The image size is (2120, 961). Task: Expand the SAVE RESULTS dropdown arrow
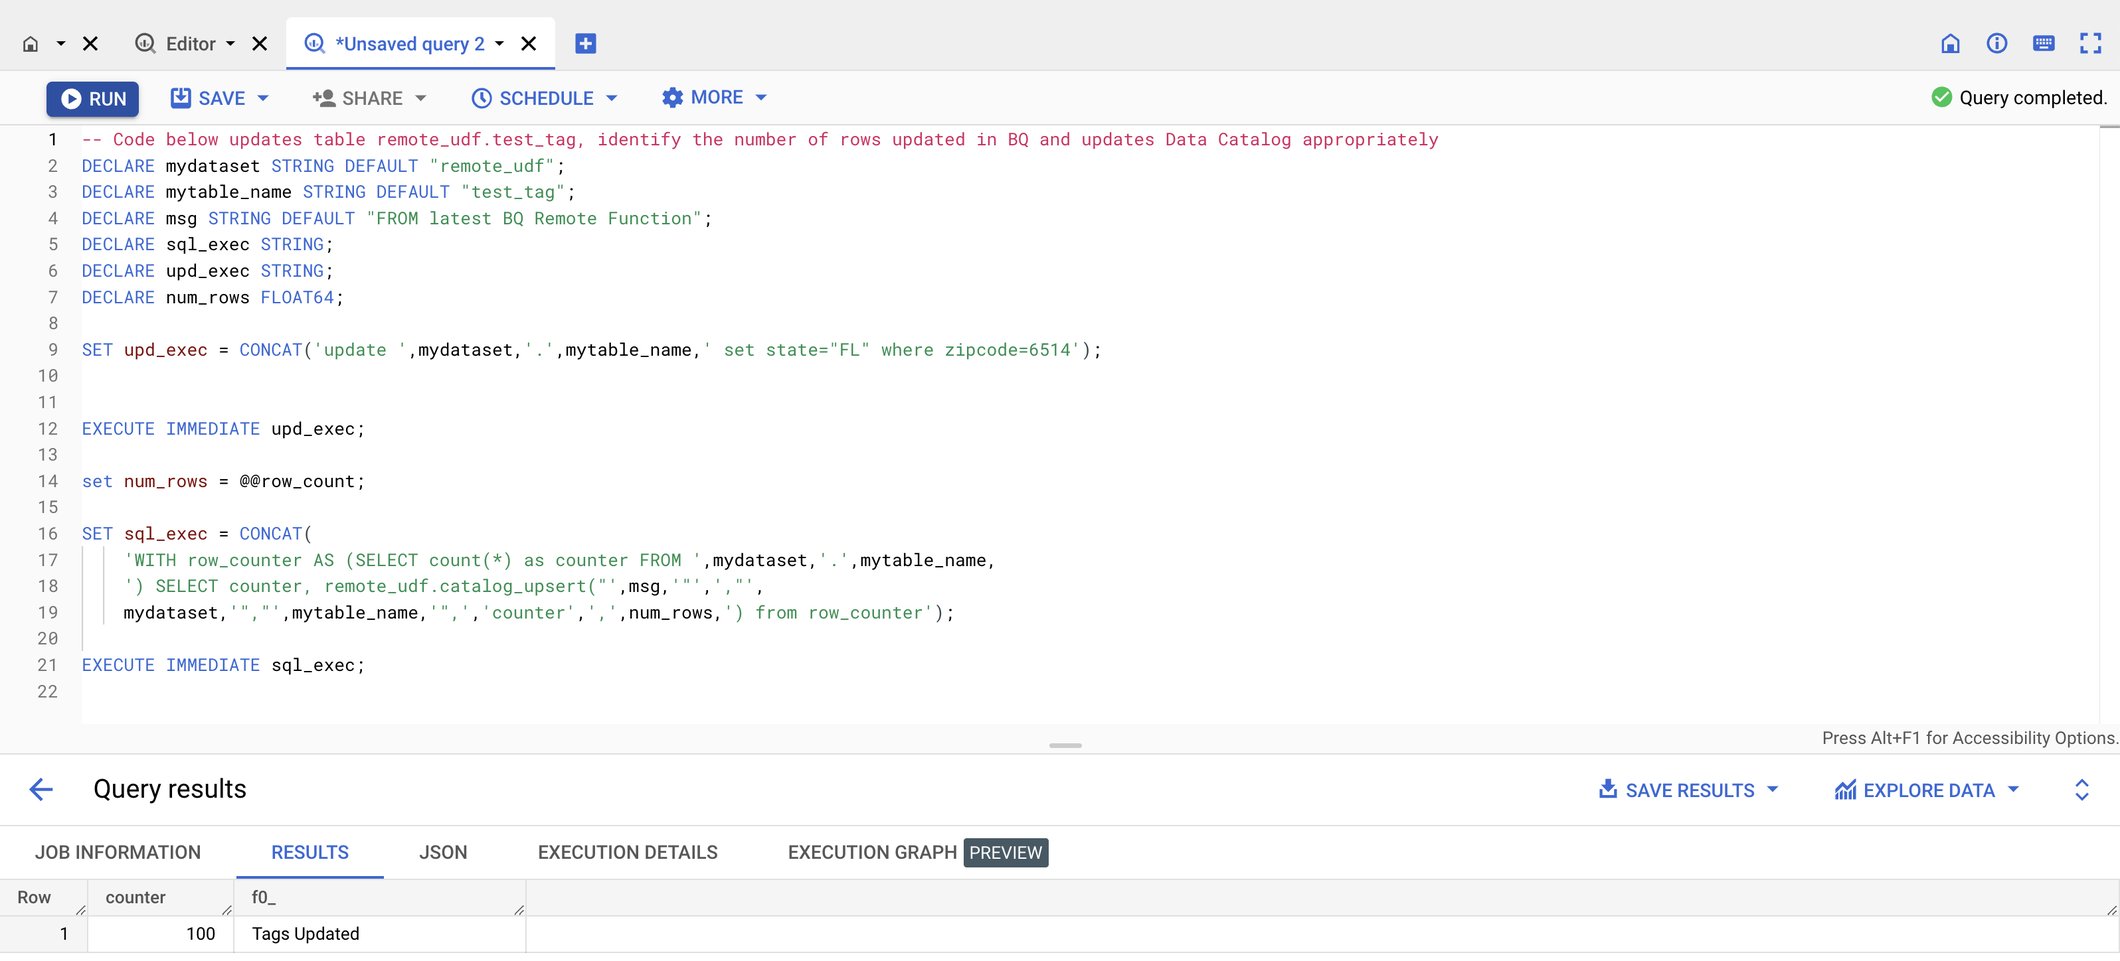point(1773,790)
